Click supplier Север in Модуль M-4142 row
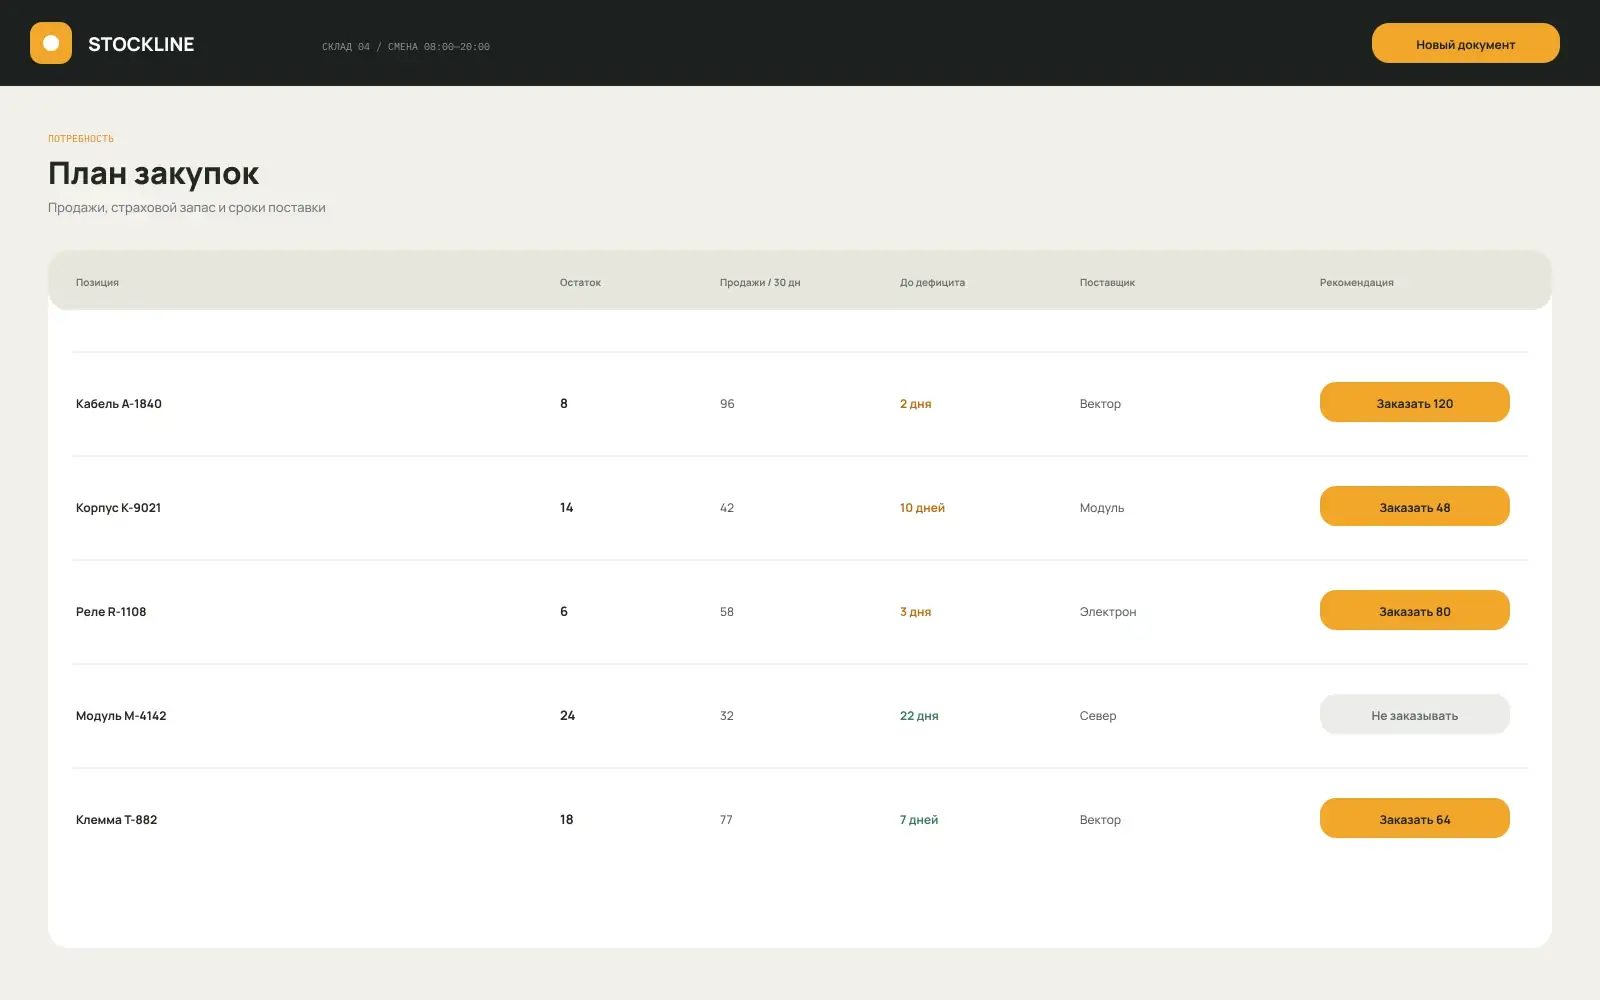The height and width of the screenshot is (1000, 1600). [1098, 716]
